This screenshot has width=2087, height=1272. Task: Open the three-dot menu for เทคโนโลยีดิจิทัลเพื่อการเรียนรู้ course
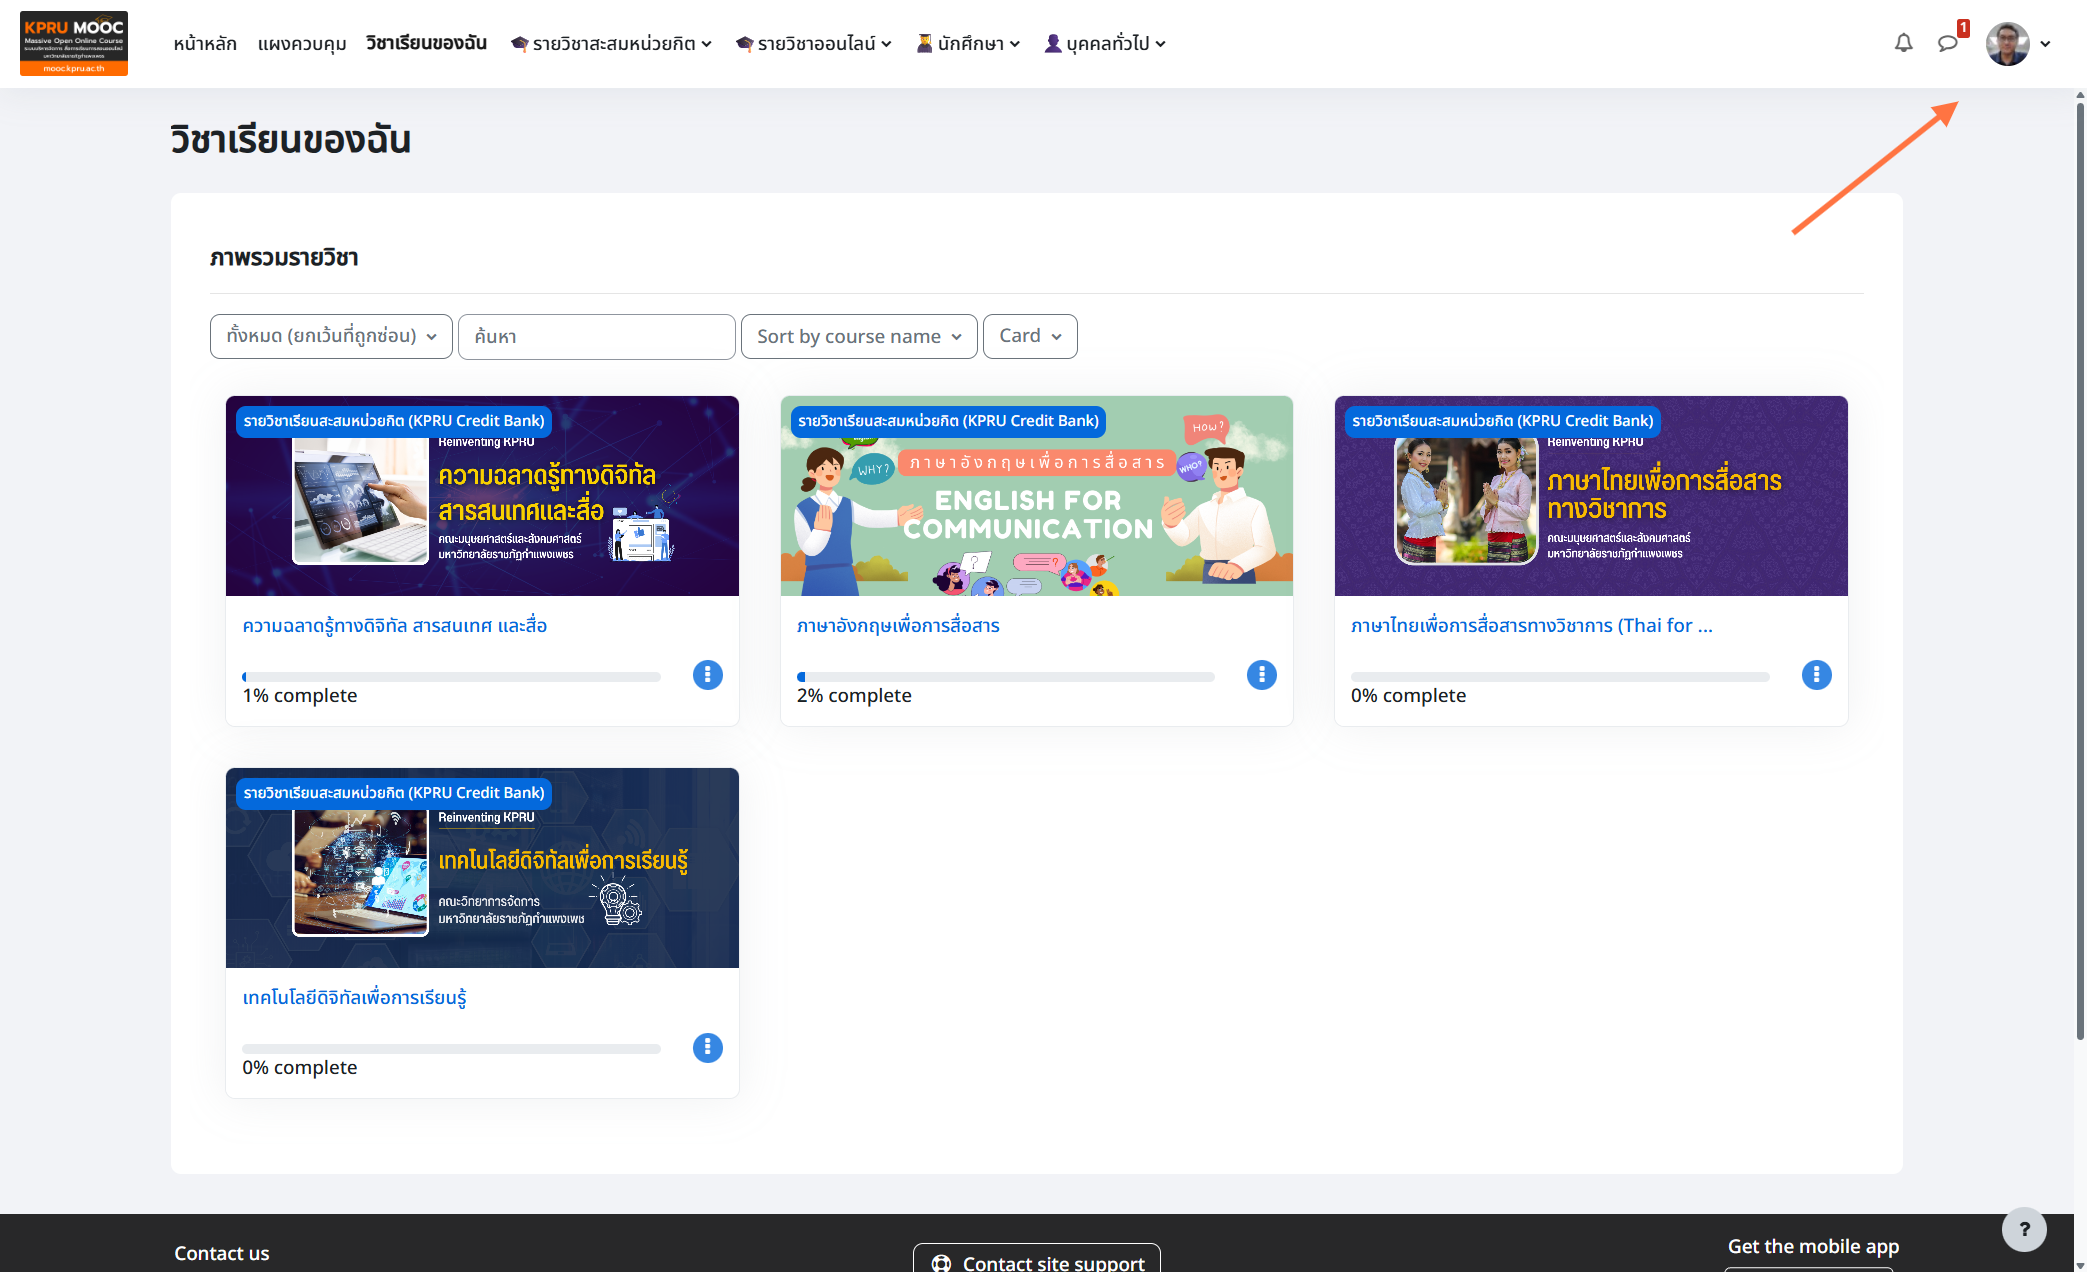tap(707, 1047)
